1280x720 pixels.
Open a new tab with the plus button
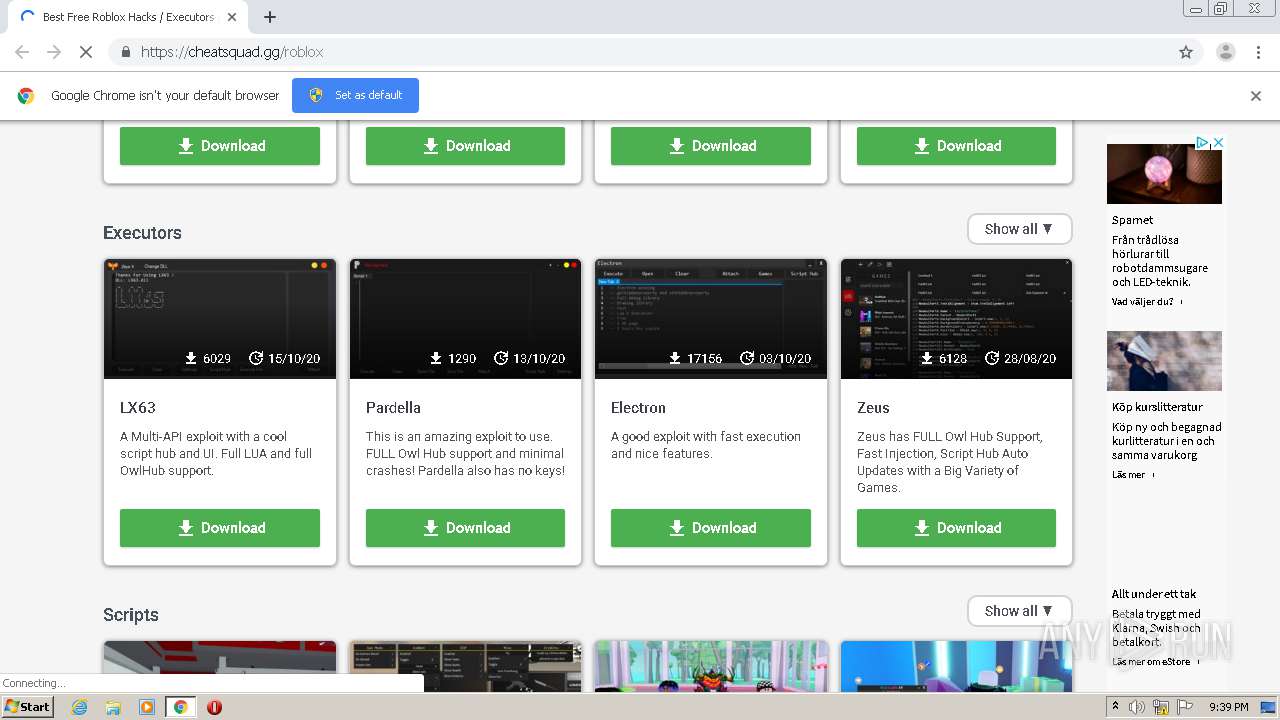coord(270,17)
